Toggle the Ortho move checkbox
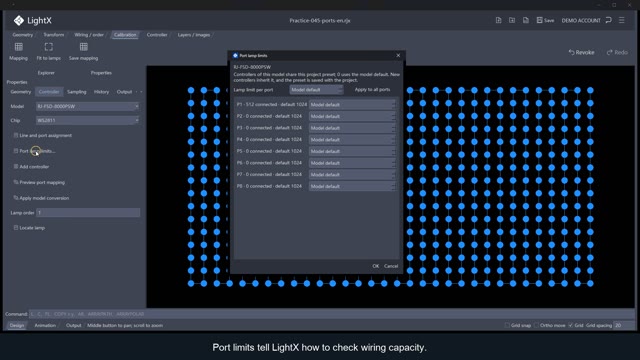The height and width of the screenshot is (360, 640). point(536,325)
